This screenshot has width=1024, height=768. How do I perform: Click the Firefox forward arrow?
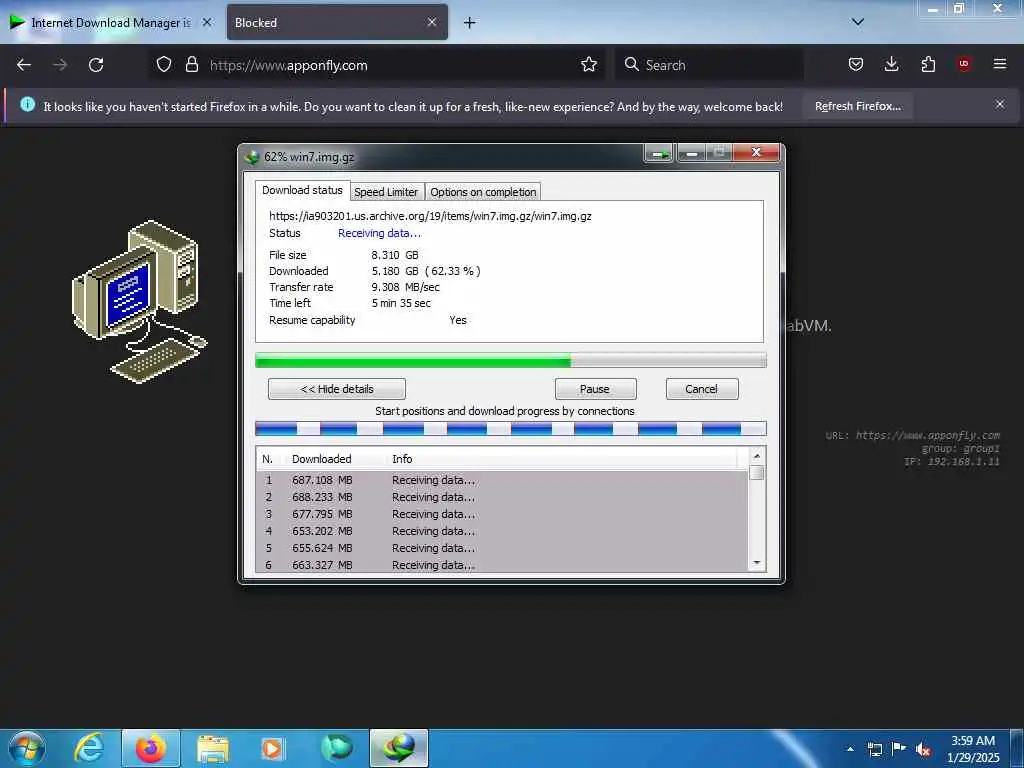pos(60,65)
